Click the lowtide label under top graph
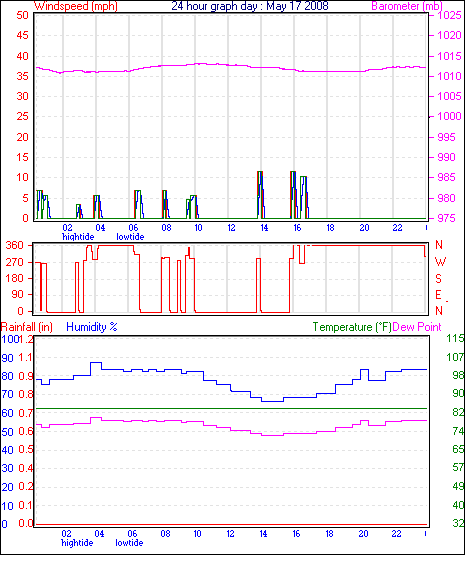The width and height of the screenshot is (467, 563). coord(130,237)
